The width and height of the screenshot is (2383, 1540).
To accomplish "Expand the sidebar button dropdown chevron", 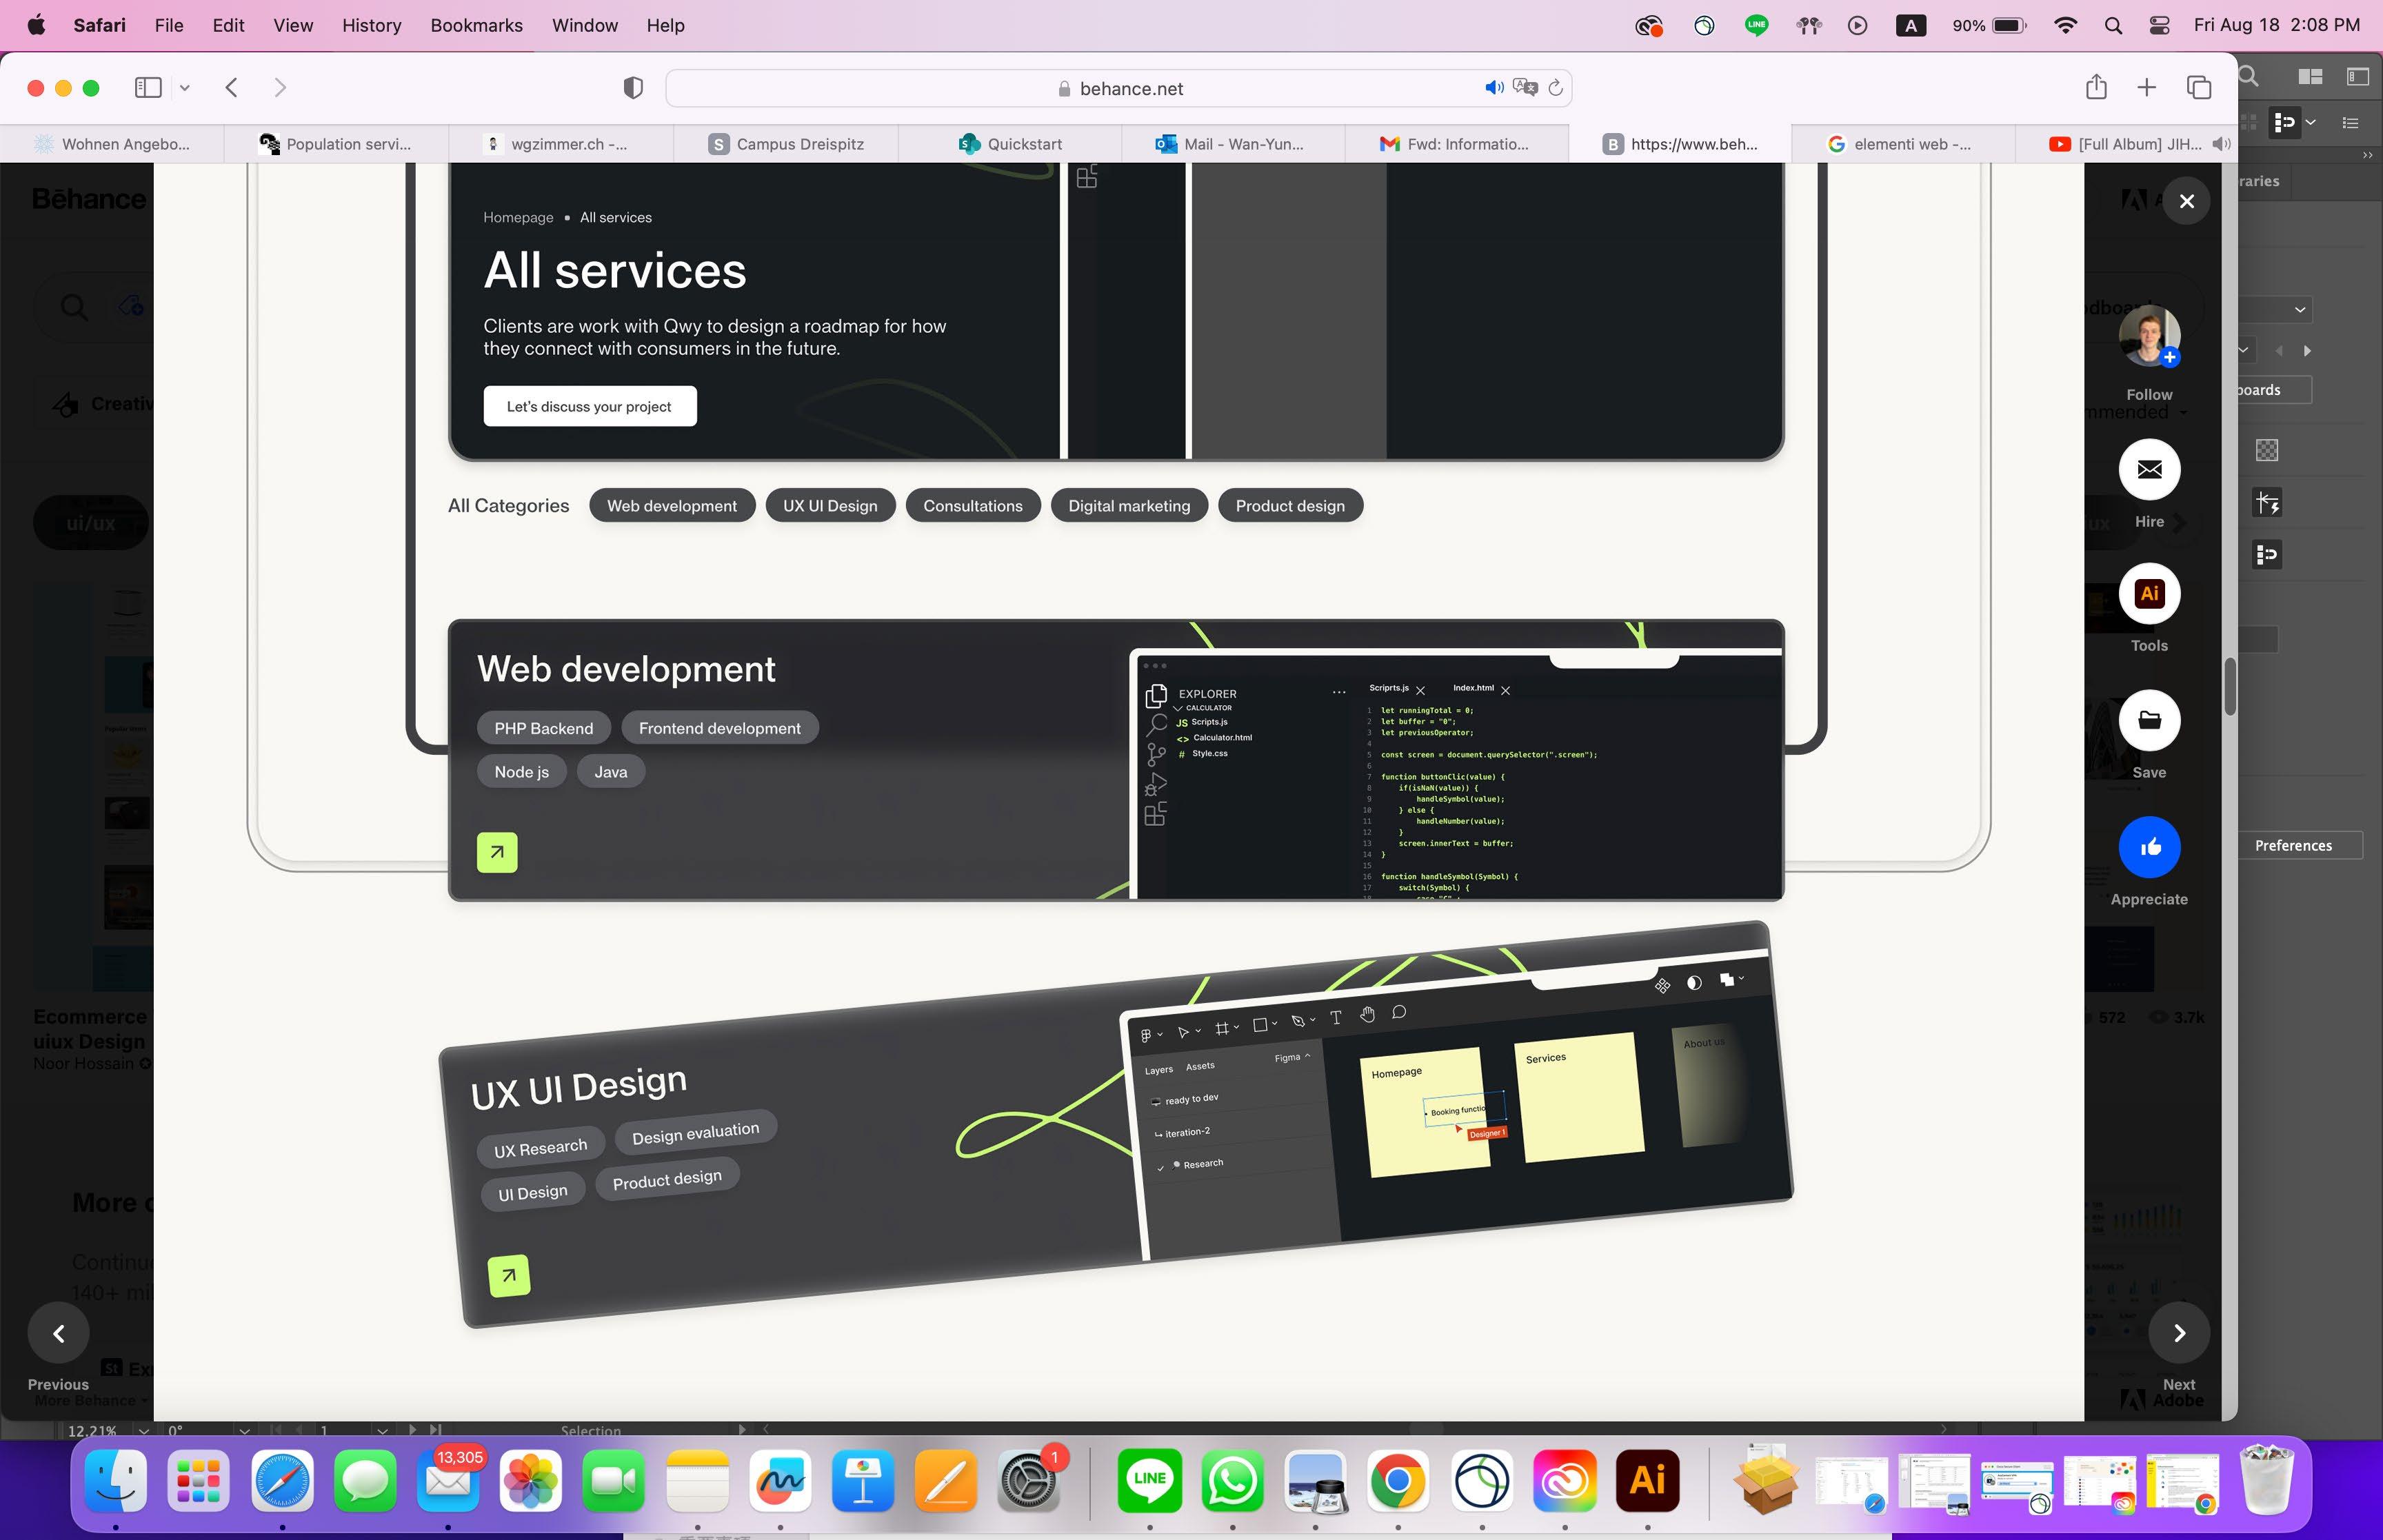I will coord(185,88).
